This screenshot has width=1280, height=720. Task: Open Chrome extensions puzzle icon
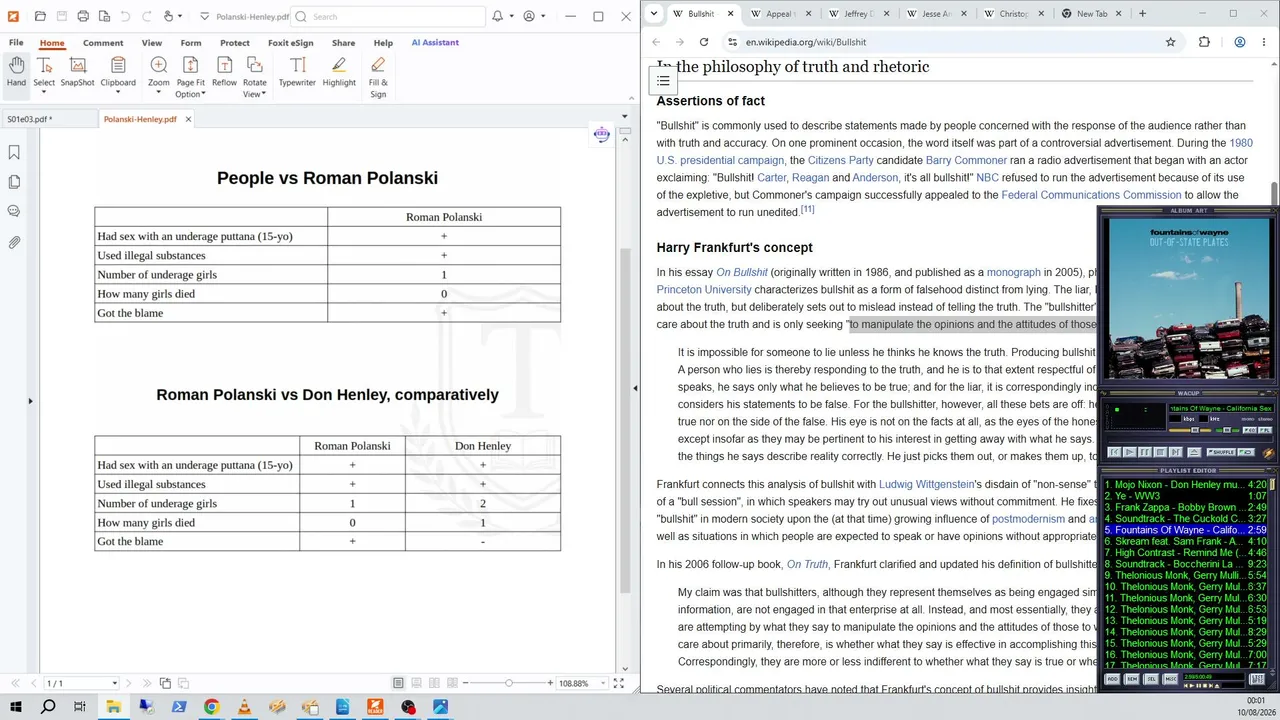click(x=1204, y=42)
